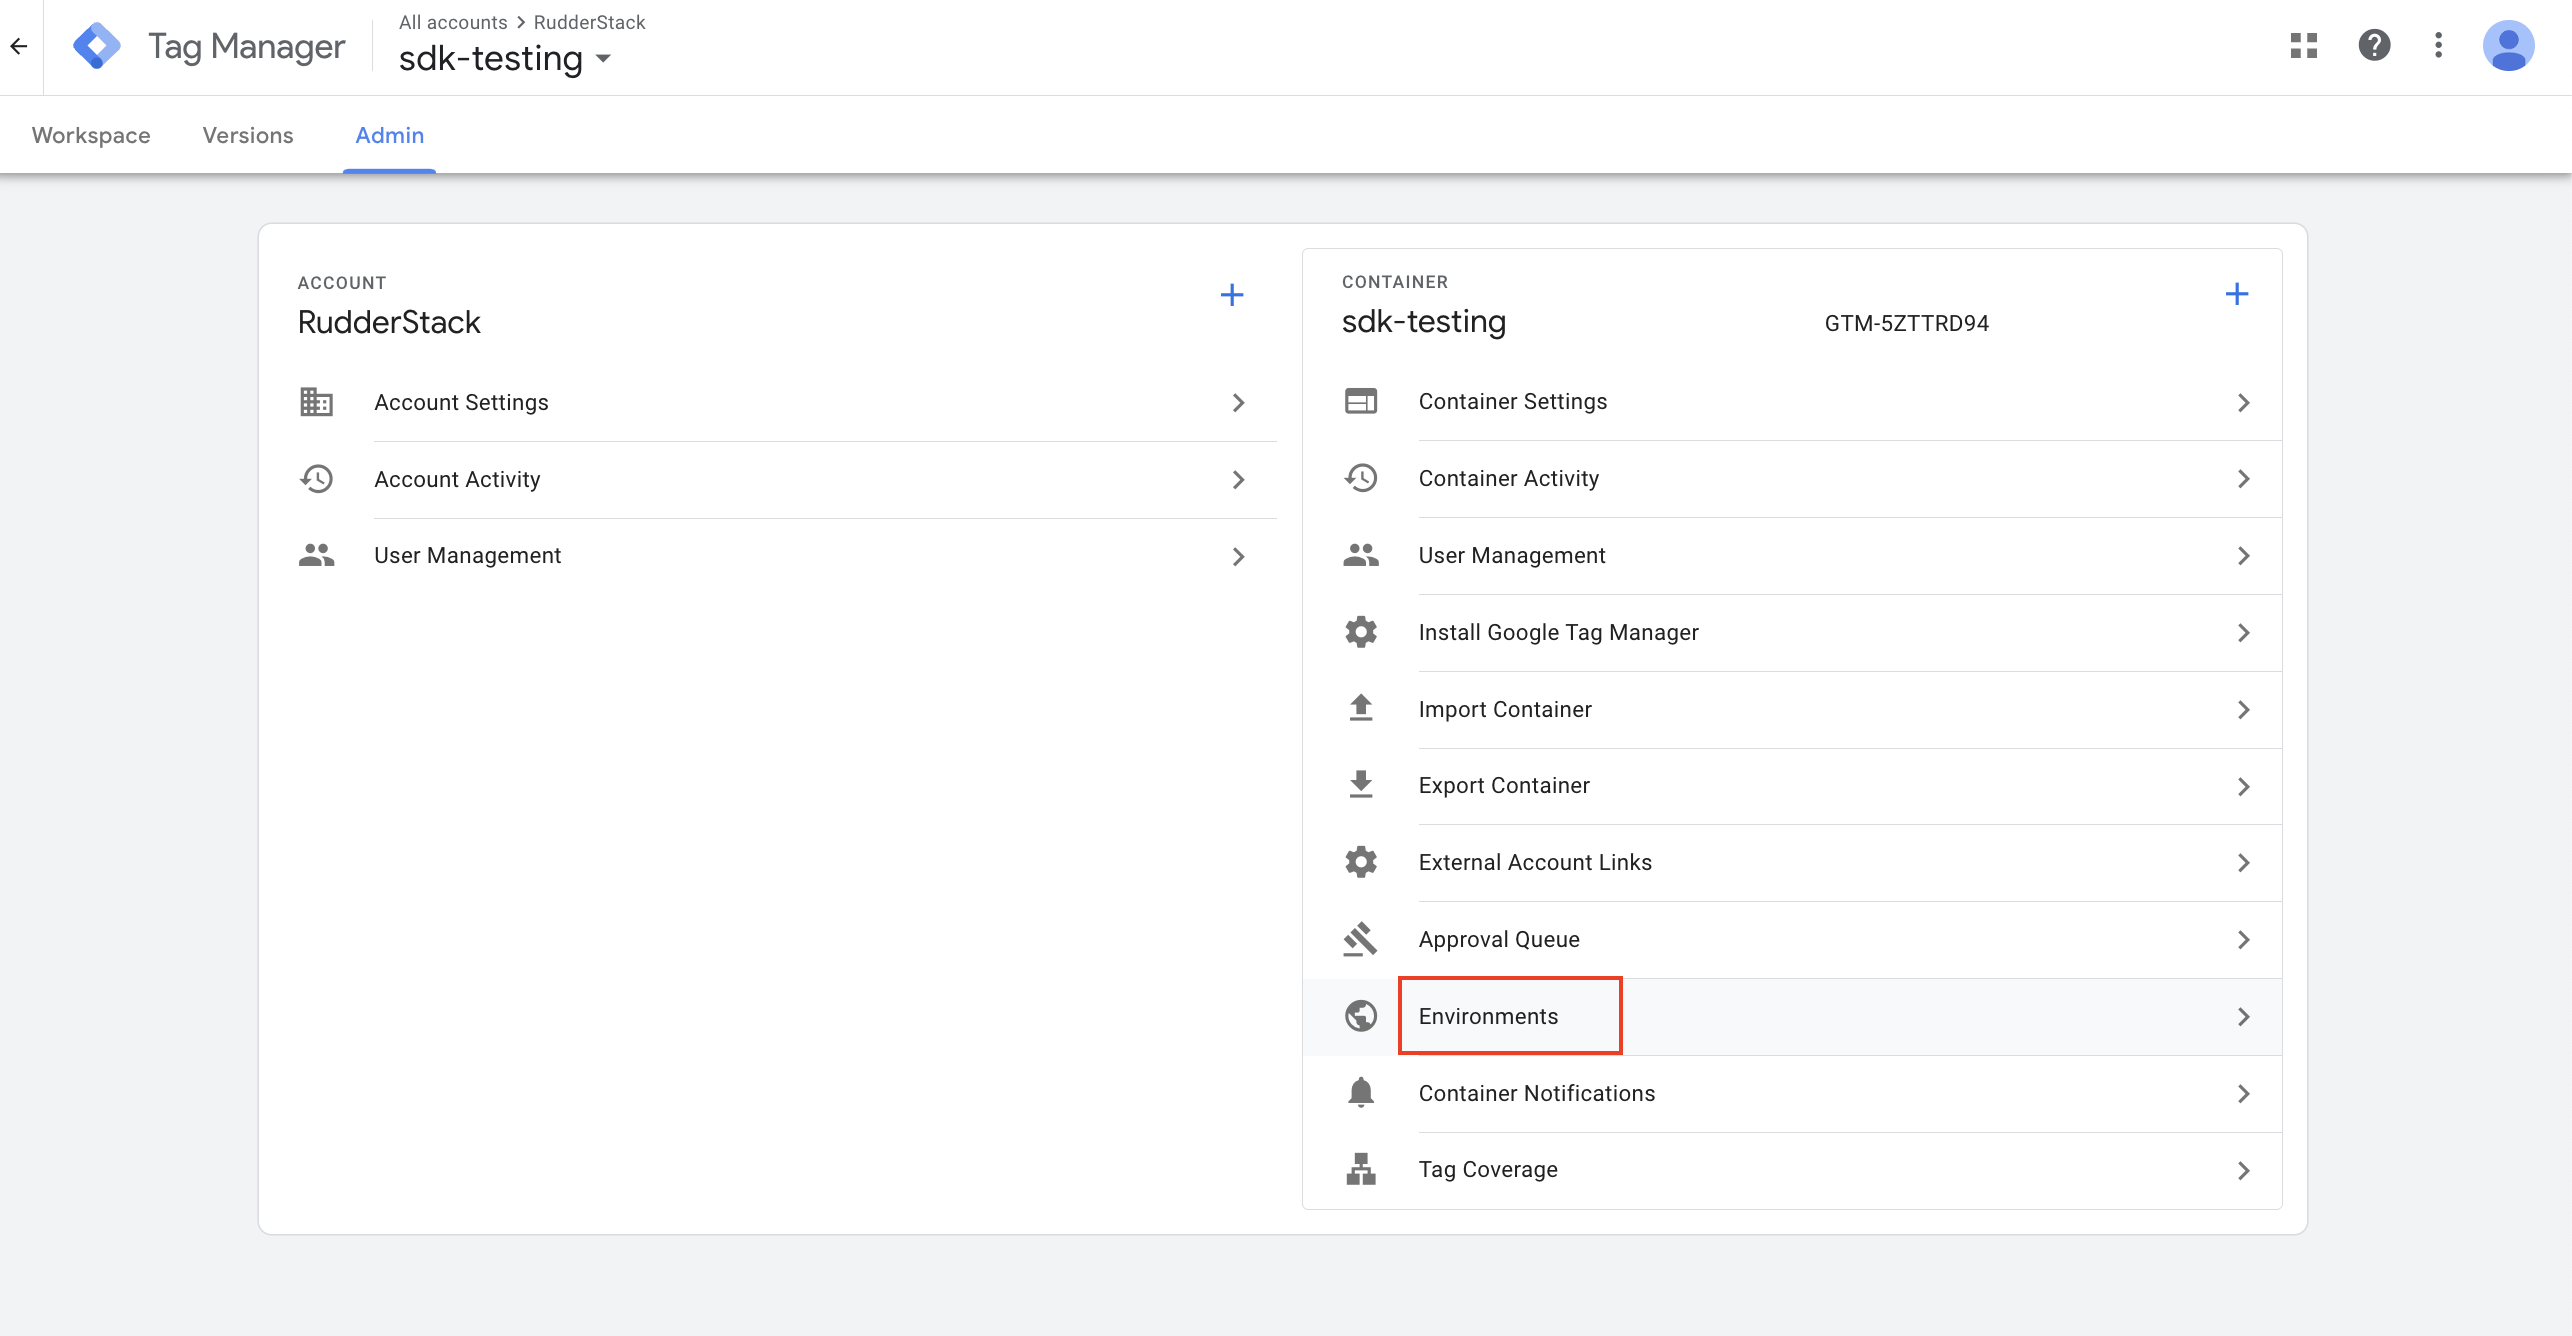Screen dimensions: 2572x1336
Task: Click Install Google Tag Manager gear icon
Action: (x=1361, y=632)
